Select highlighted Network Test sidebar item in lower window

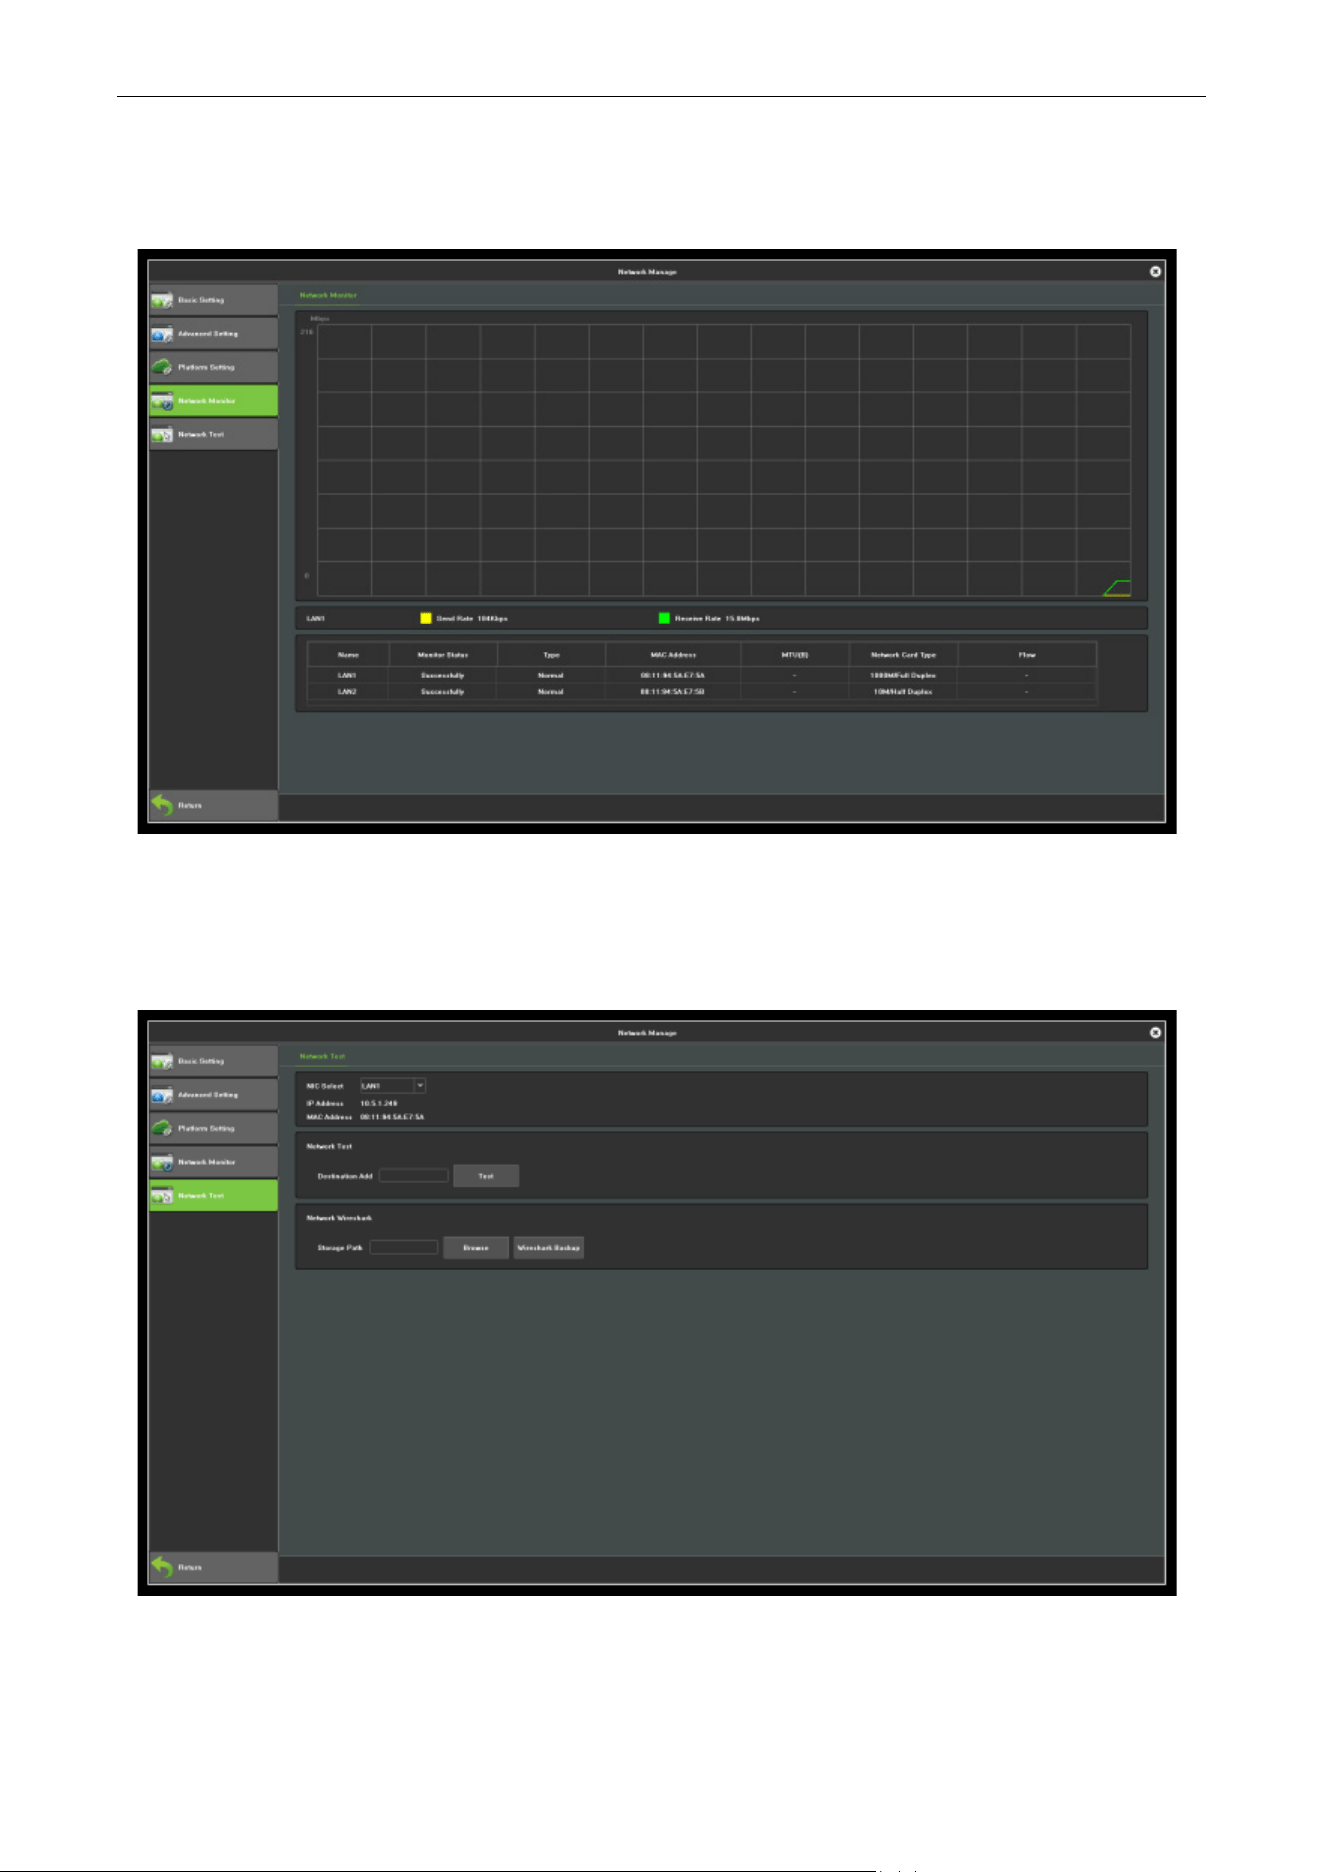213,1196
